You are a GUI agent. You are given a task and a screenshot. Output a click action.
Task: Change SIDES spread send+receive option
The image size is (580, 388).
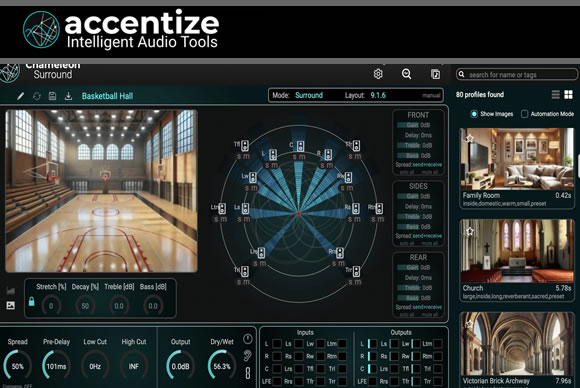coord(427,236)
